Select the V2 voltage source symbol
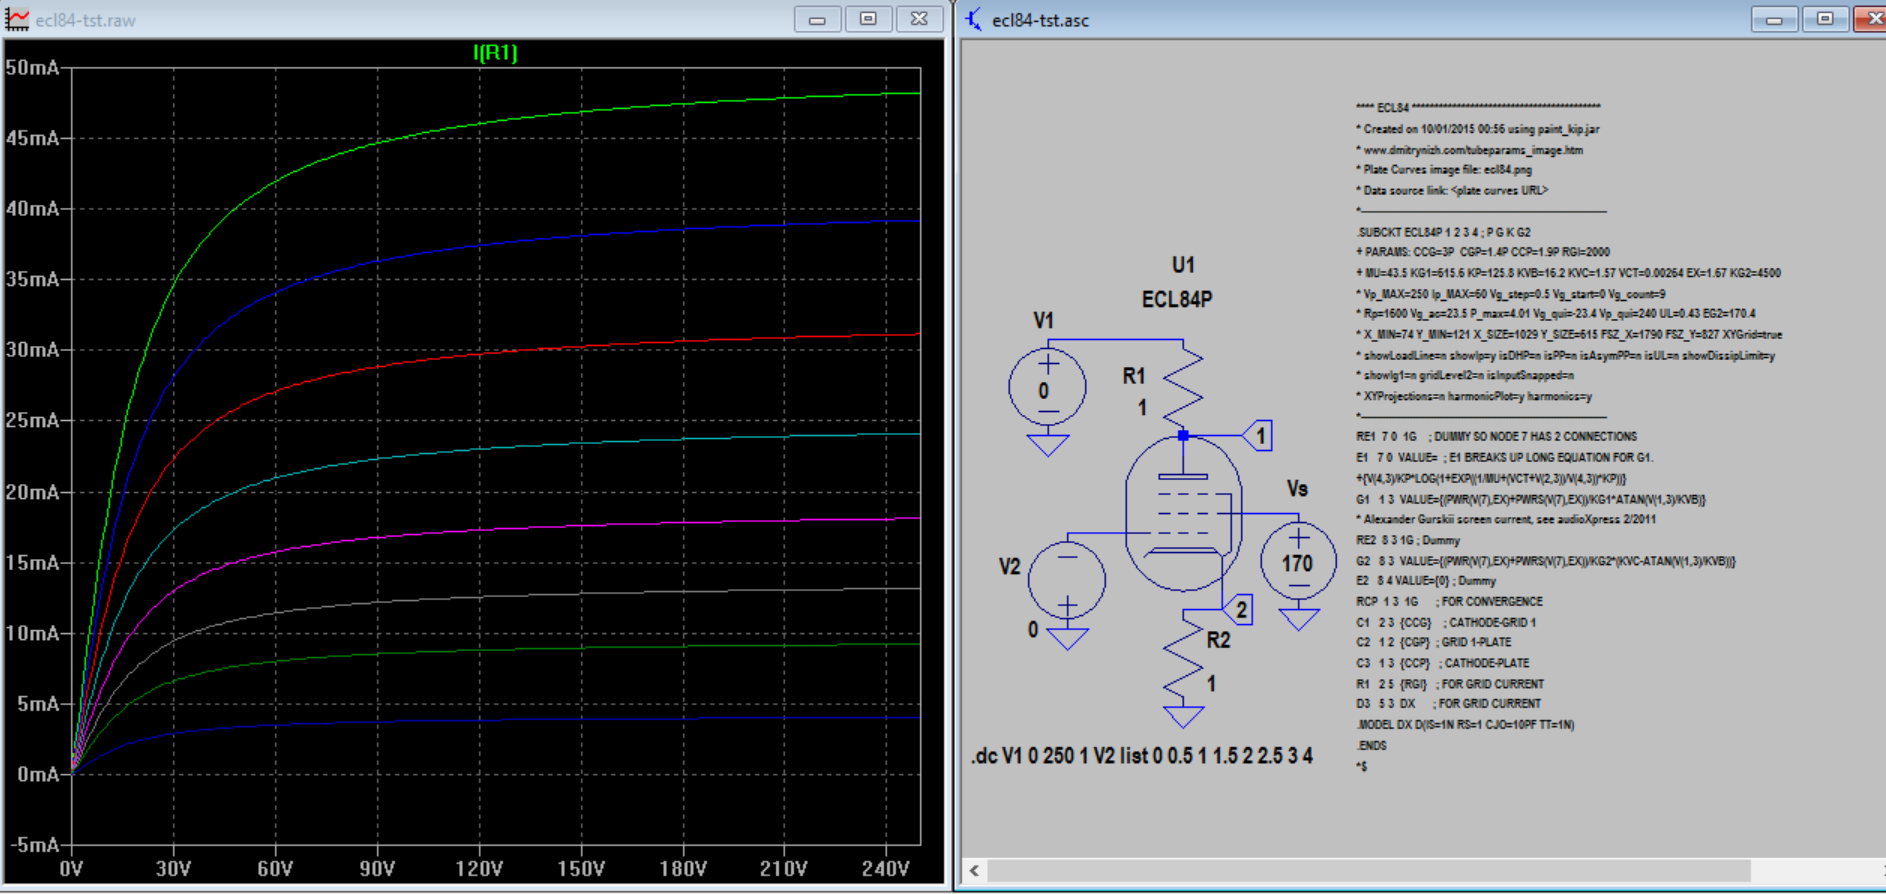The height and width of the screenshot is (894, 1886). coord(1067,580)
